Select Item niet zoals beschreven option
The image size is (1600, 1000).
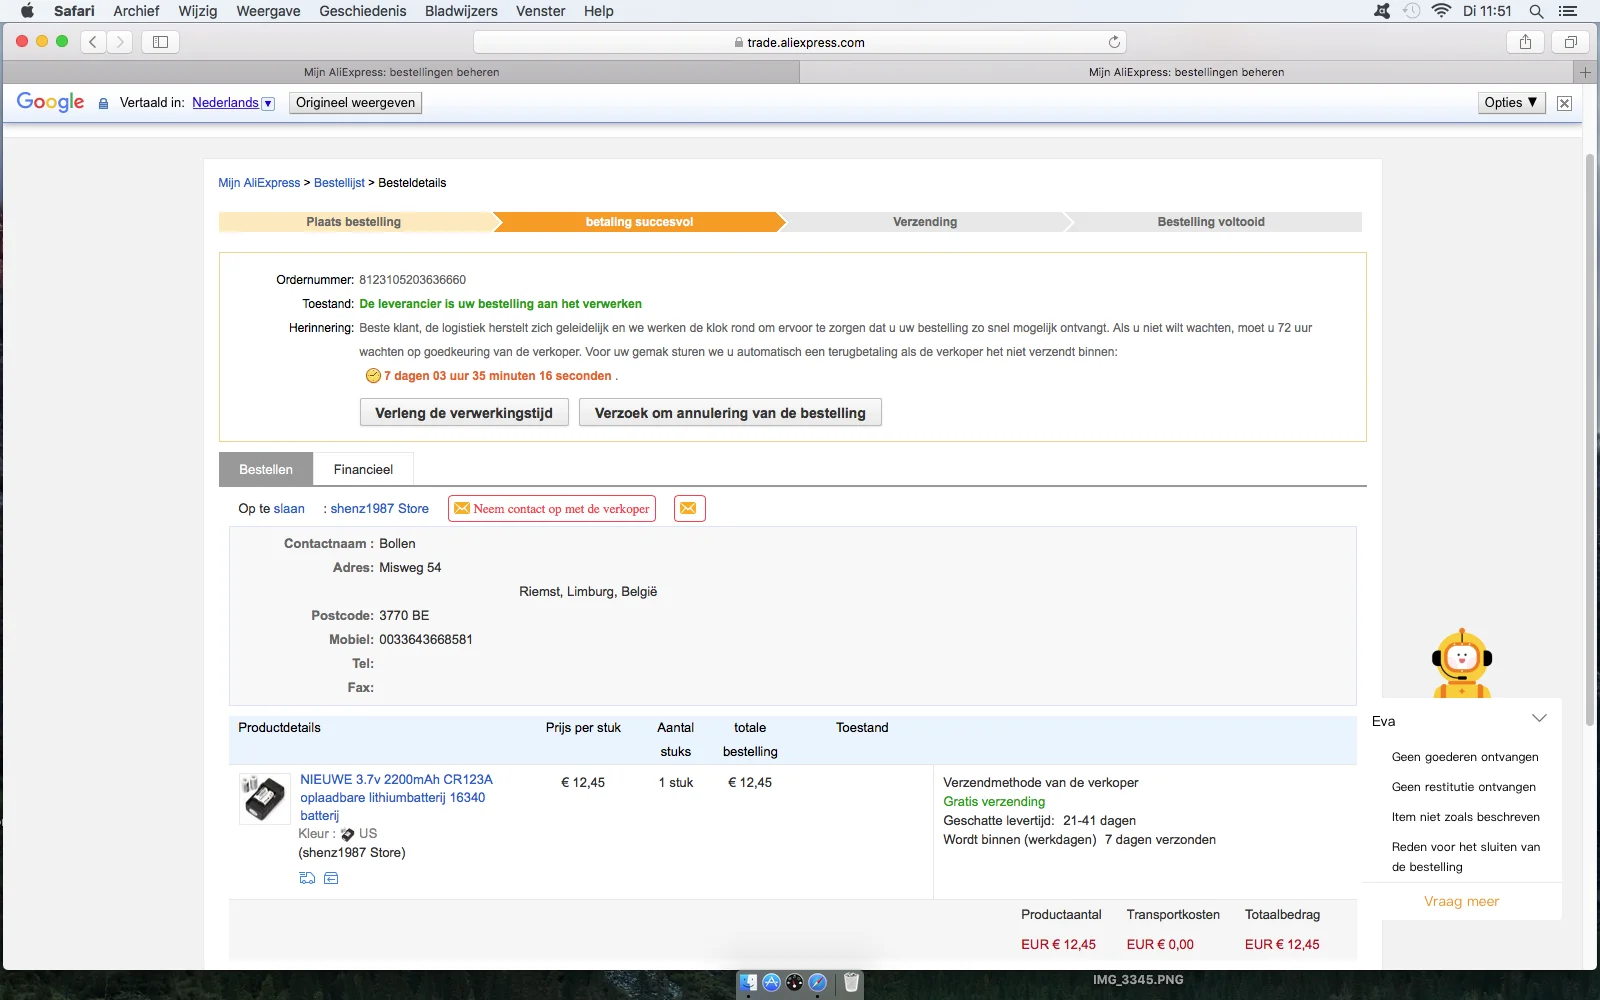pos(1466,817)
